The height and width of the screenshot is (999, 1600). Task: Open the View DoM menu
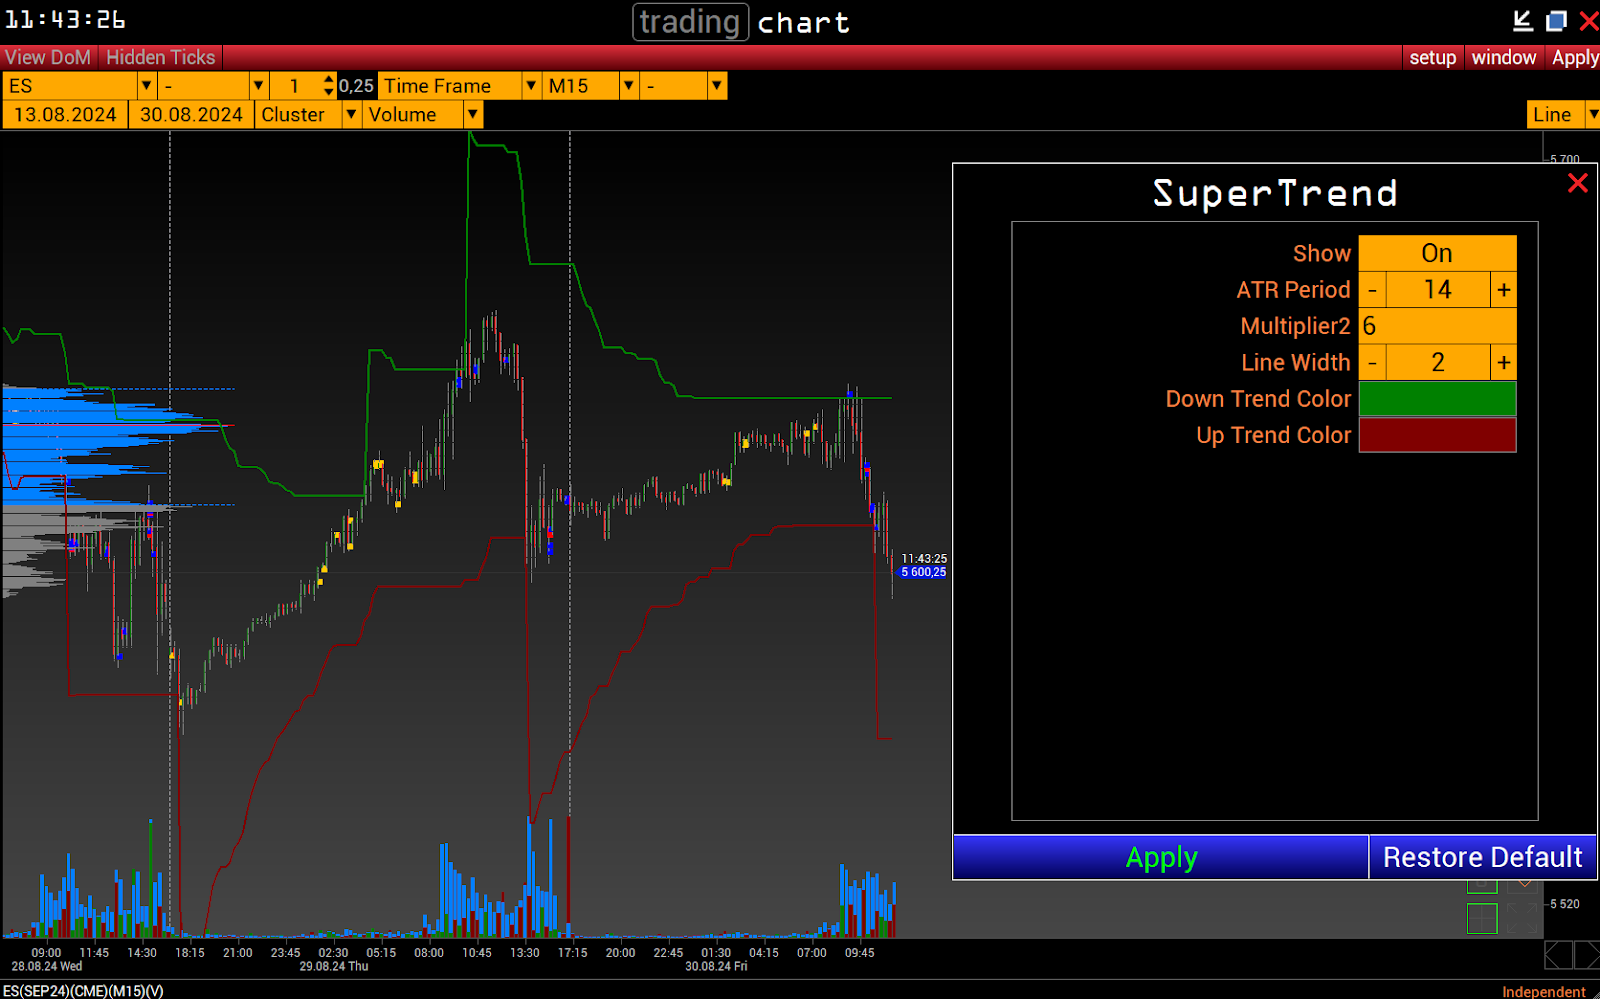click(48, 57)
